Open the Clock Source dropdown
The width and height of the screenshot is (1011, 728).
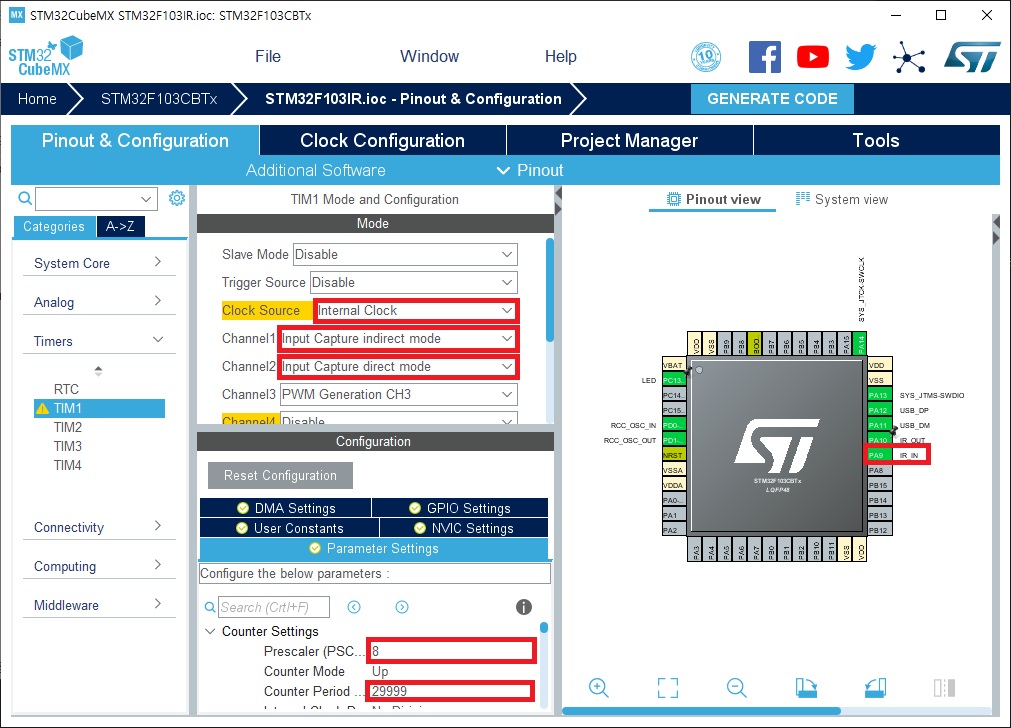417,311
